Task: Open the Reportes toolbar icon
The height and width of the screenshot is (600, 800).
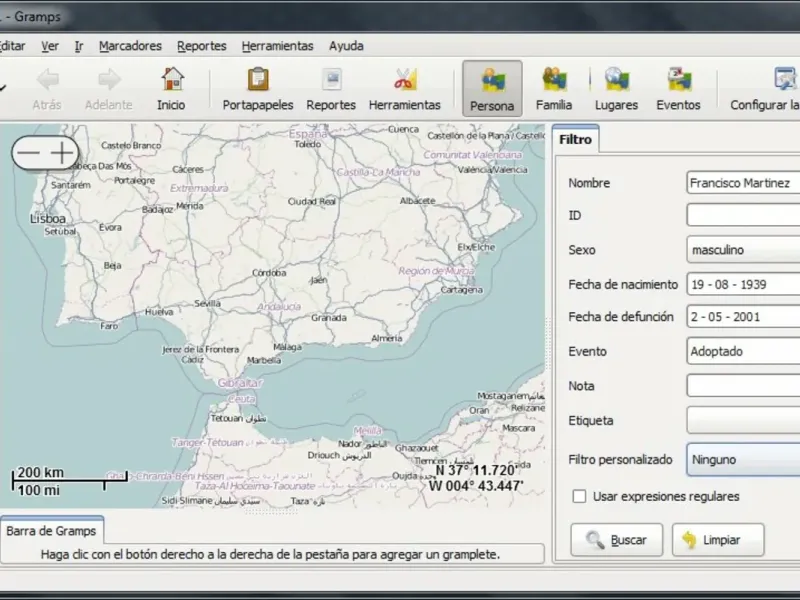Action: pos(331,88)
